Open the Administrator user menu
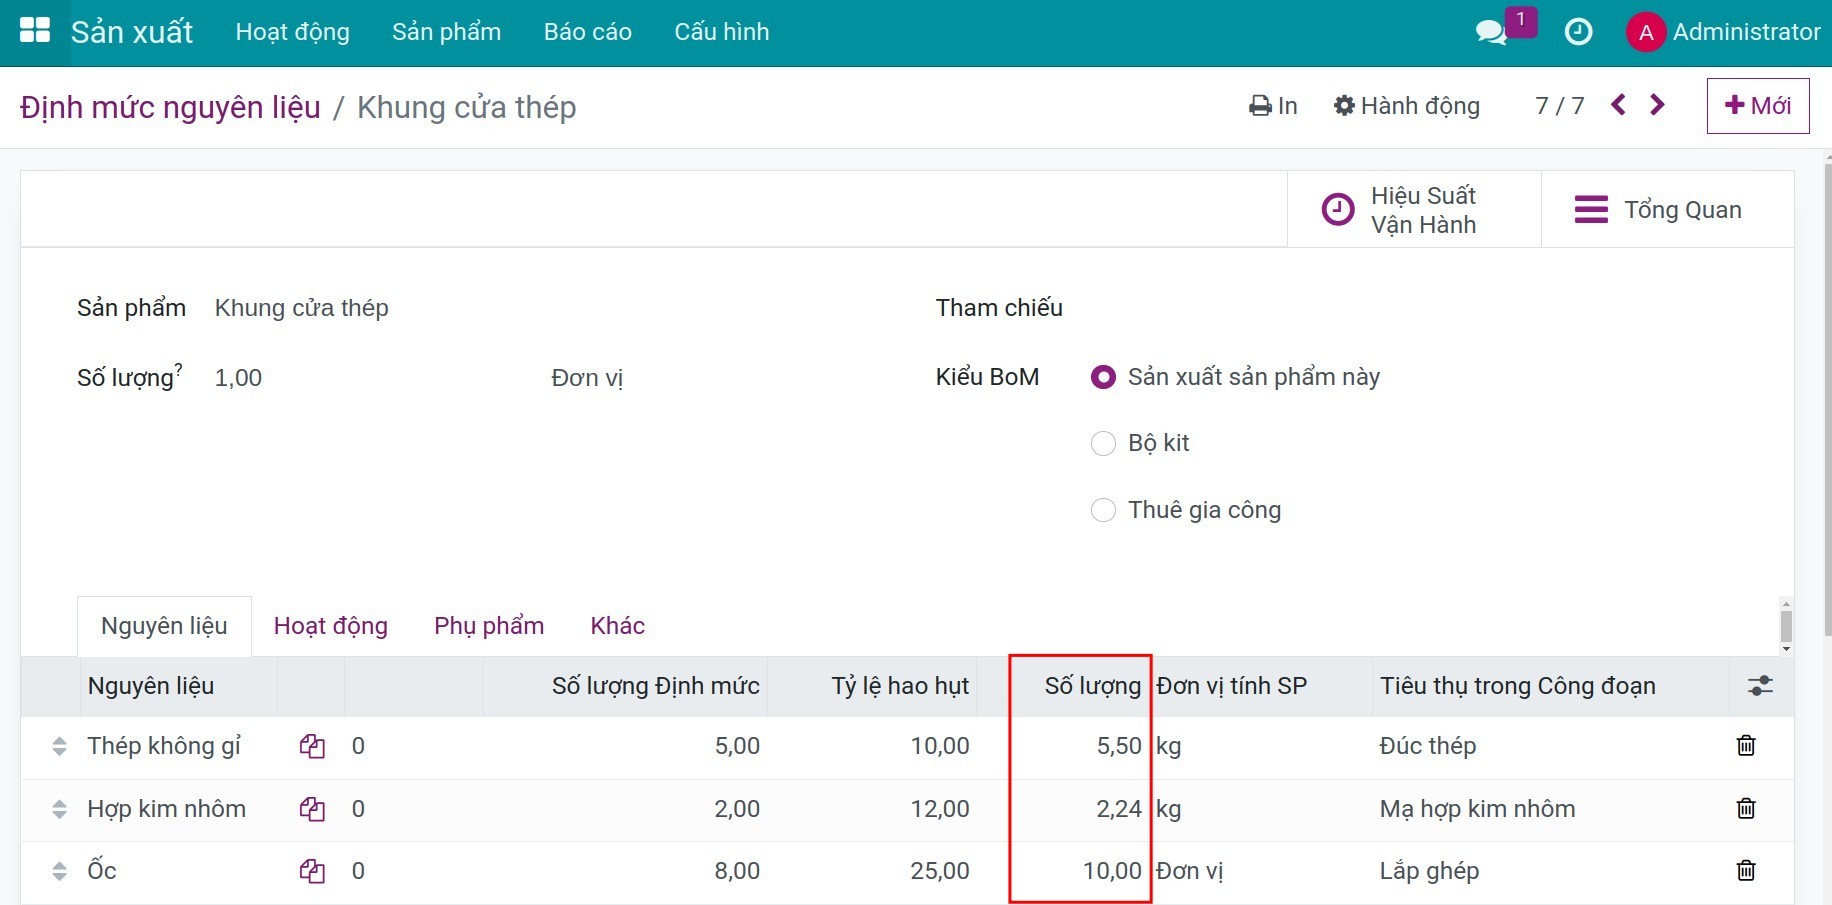The image size is (1832, 905). tap(1723, 32)
